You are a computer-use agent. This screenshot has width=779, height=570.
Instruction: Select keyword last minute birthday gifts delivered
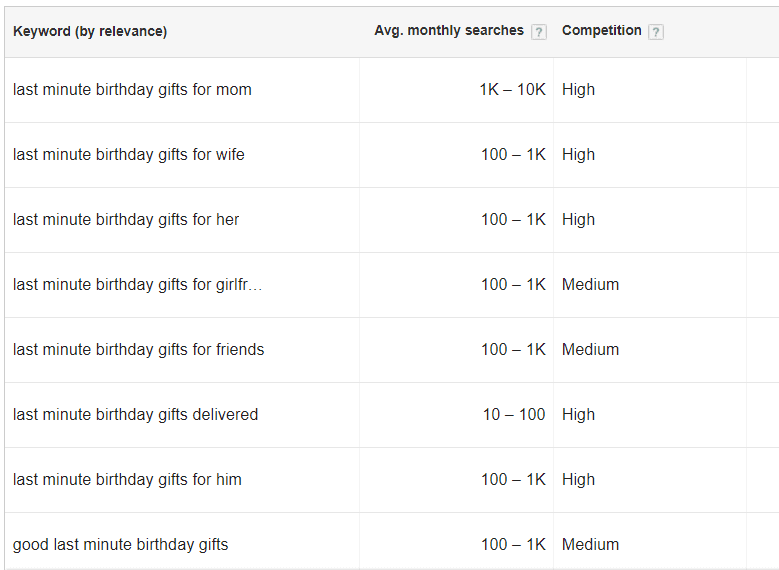pos(136,414)
